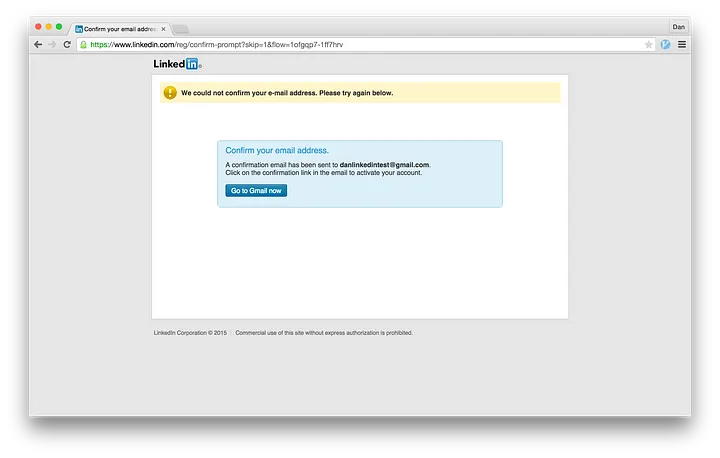Maximize the window with green button
The height and width of the screenshot is (458, 720).
[59, 27]
